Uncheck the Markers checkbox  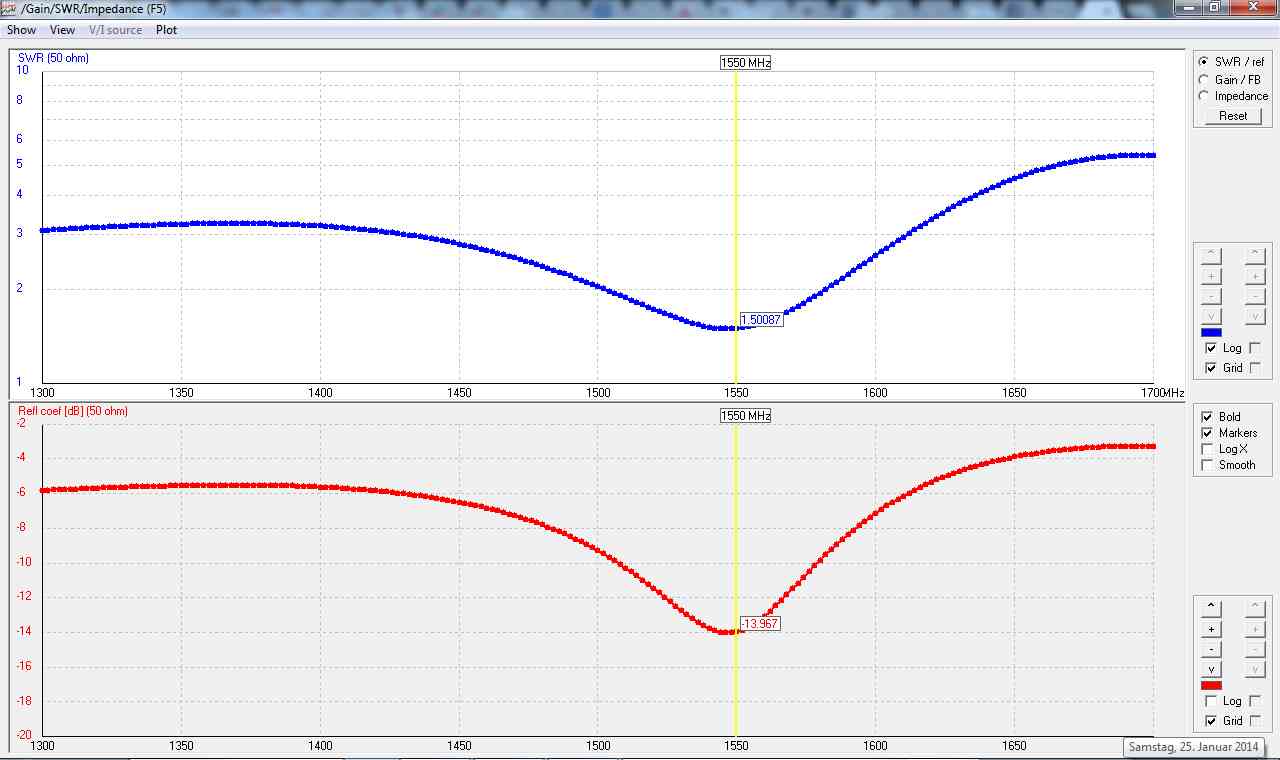click(x=1207, y=433)
